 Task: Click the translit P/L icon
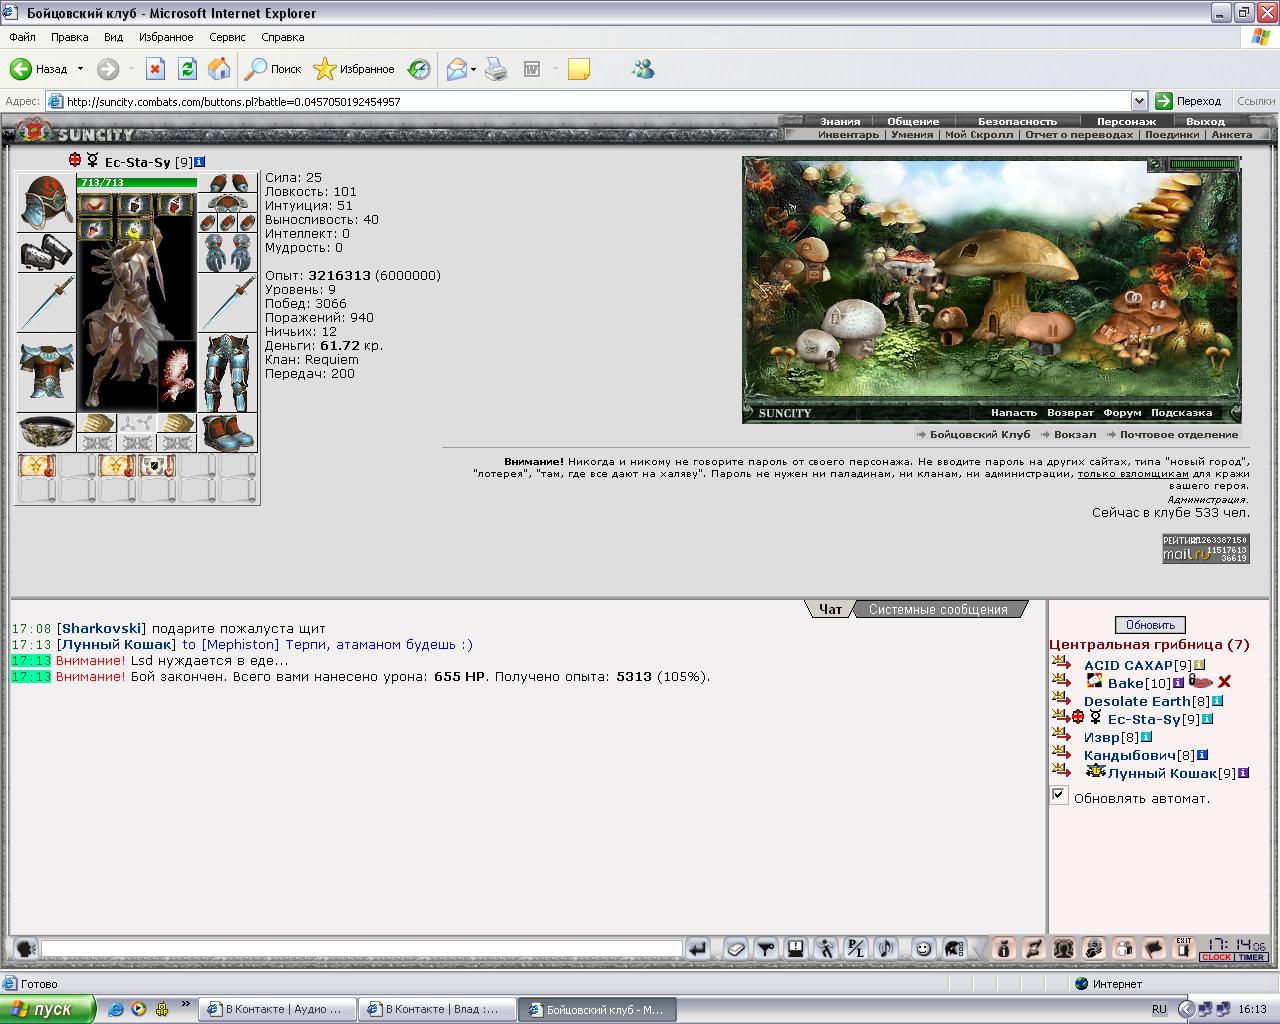click(856, 948)
